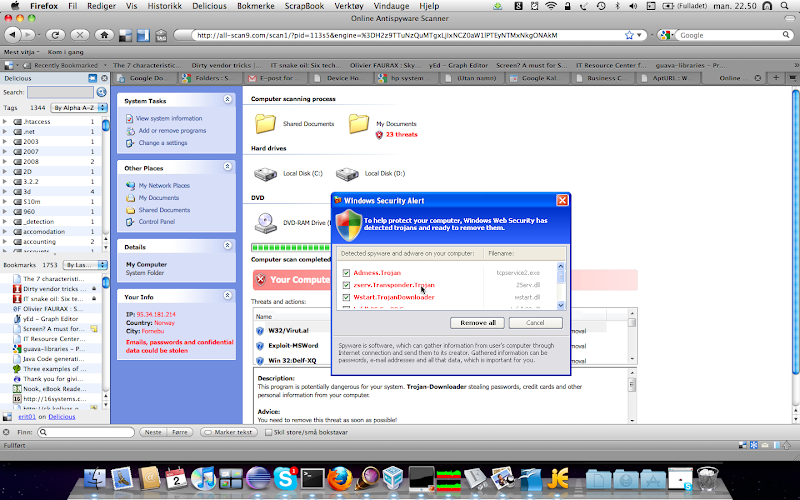The image size is (800, 500).
Task: Click the Wi-Fi status icon in menu bar
Action: [551, 6]
